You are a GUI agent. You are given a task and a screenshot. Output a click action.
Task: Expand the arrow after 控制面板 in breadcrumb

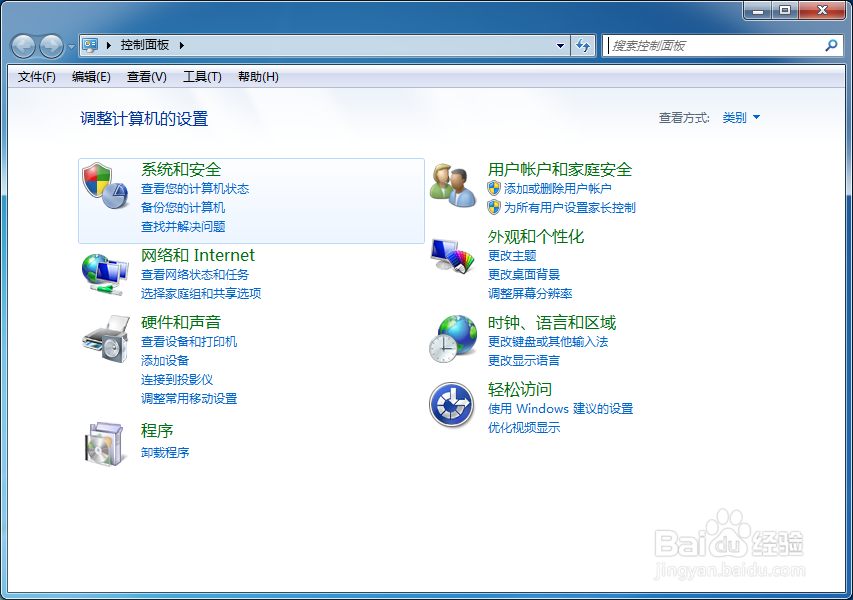[x=182, y=46]
